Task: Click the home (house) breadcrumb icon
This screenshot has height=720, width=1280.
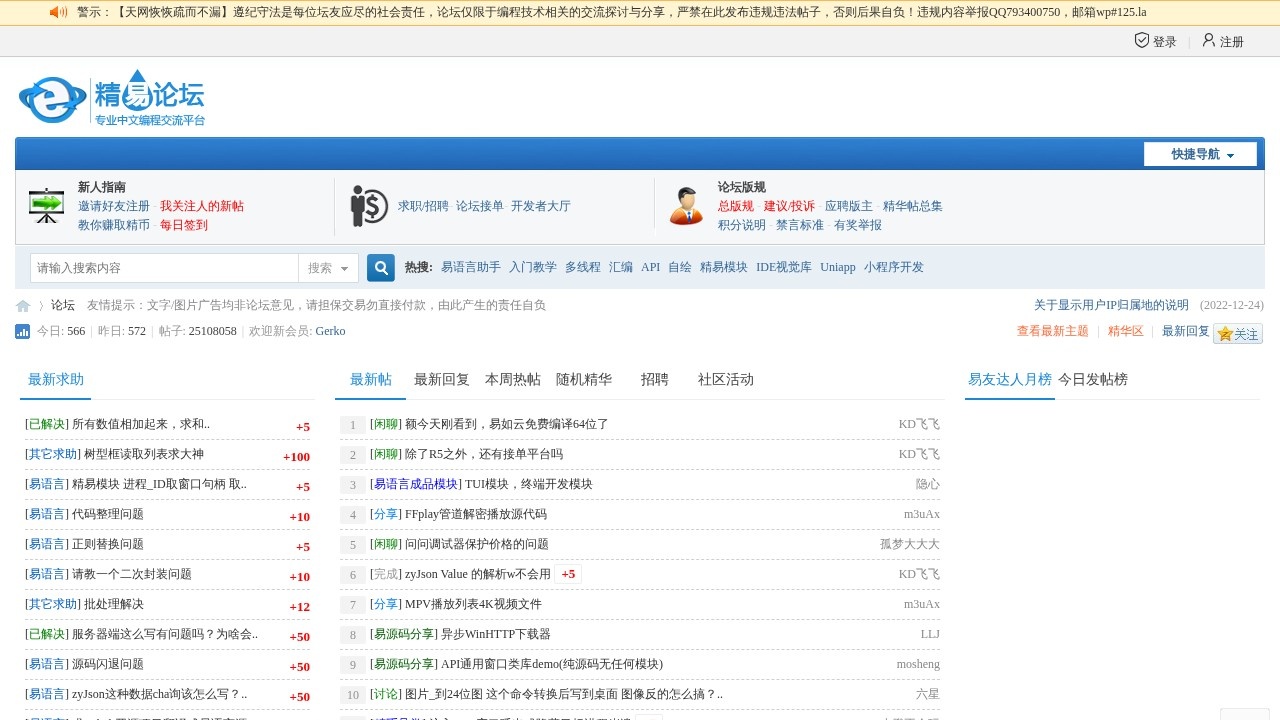Action: pos(22,305)
